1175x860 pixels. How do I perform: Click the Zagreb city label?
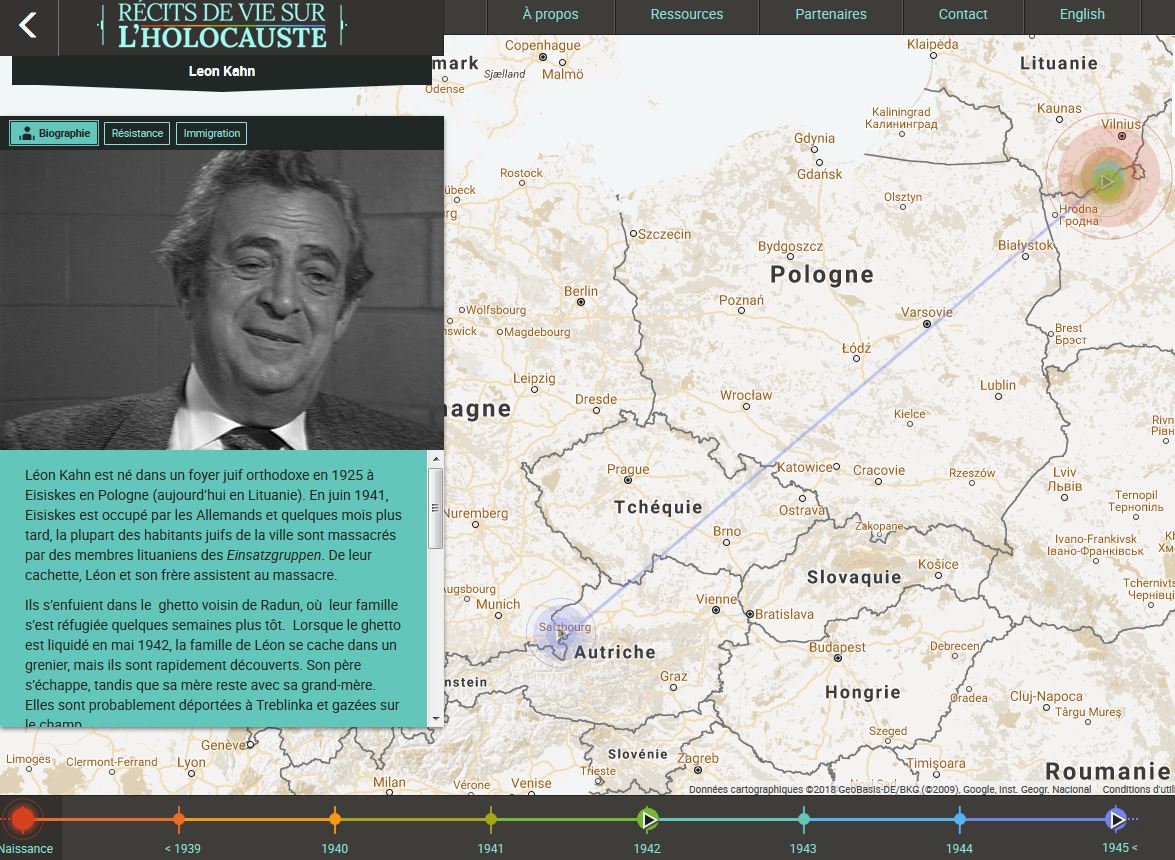tap(698, 758)
